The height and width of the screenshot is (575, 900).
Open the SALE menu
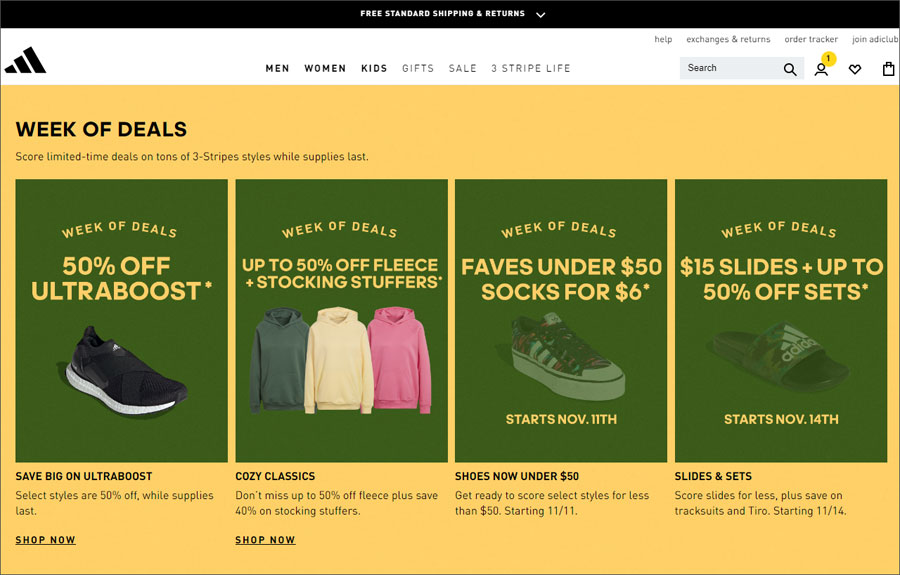463,68
